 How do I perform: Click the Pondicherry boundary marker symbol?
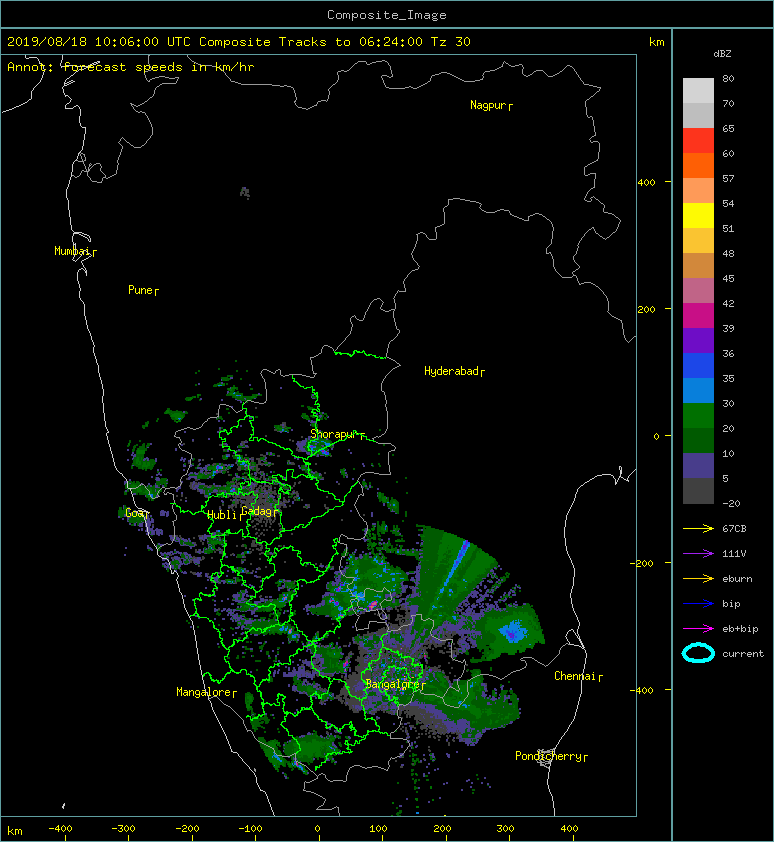point(546,757)
